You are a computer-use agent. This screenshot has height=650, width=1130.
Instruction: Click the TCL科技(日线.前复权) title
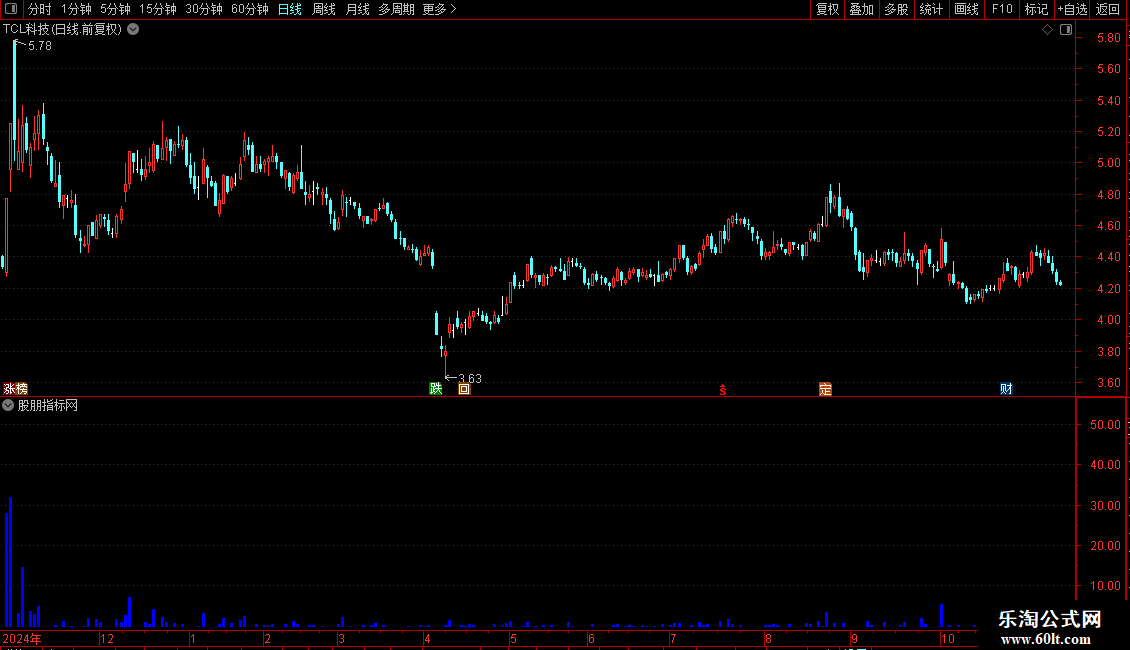click(62, 30)
